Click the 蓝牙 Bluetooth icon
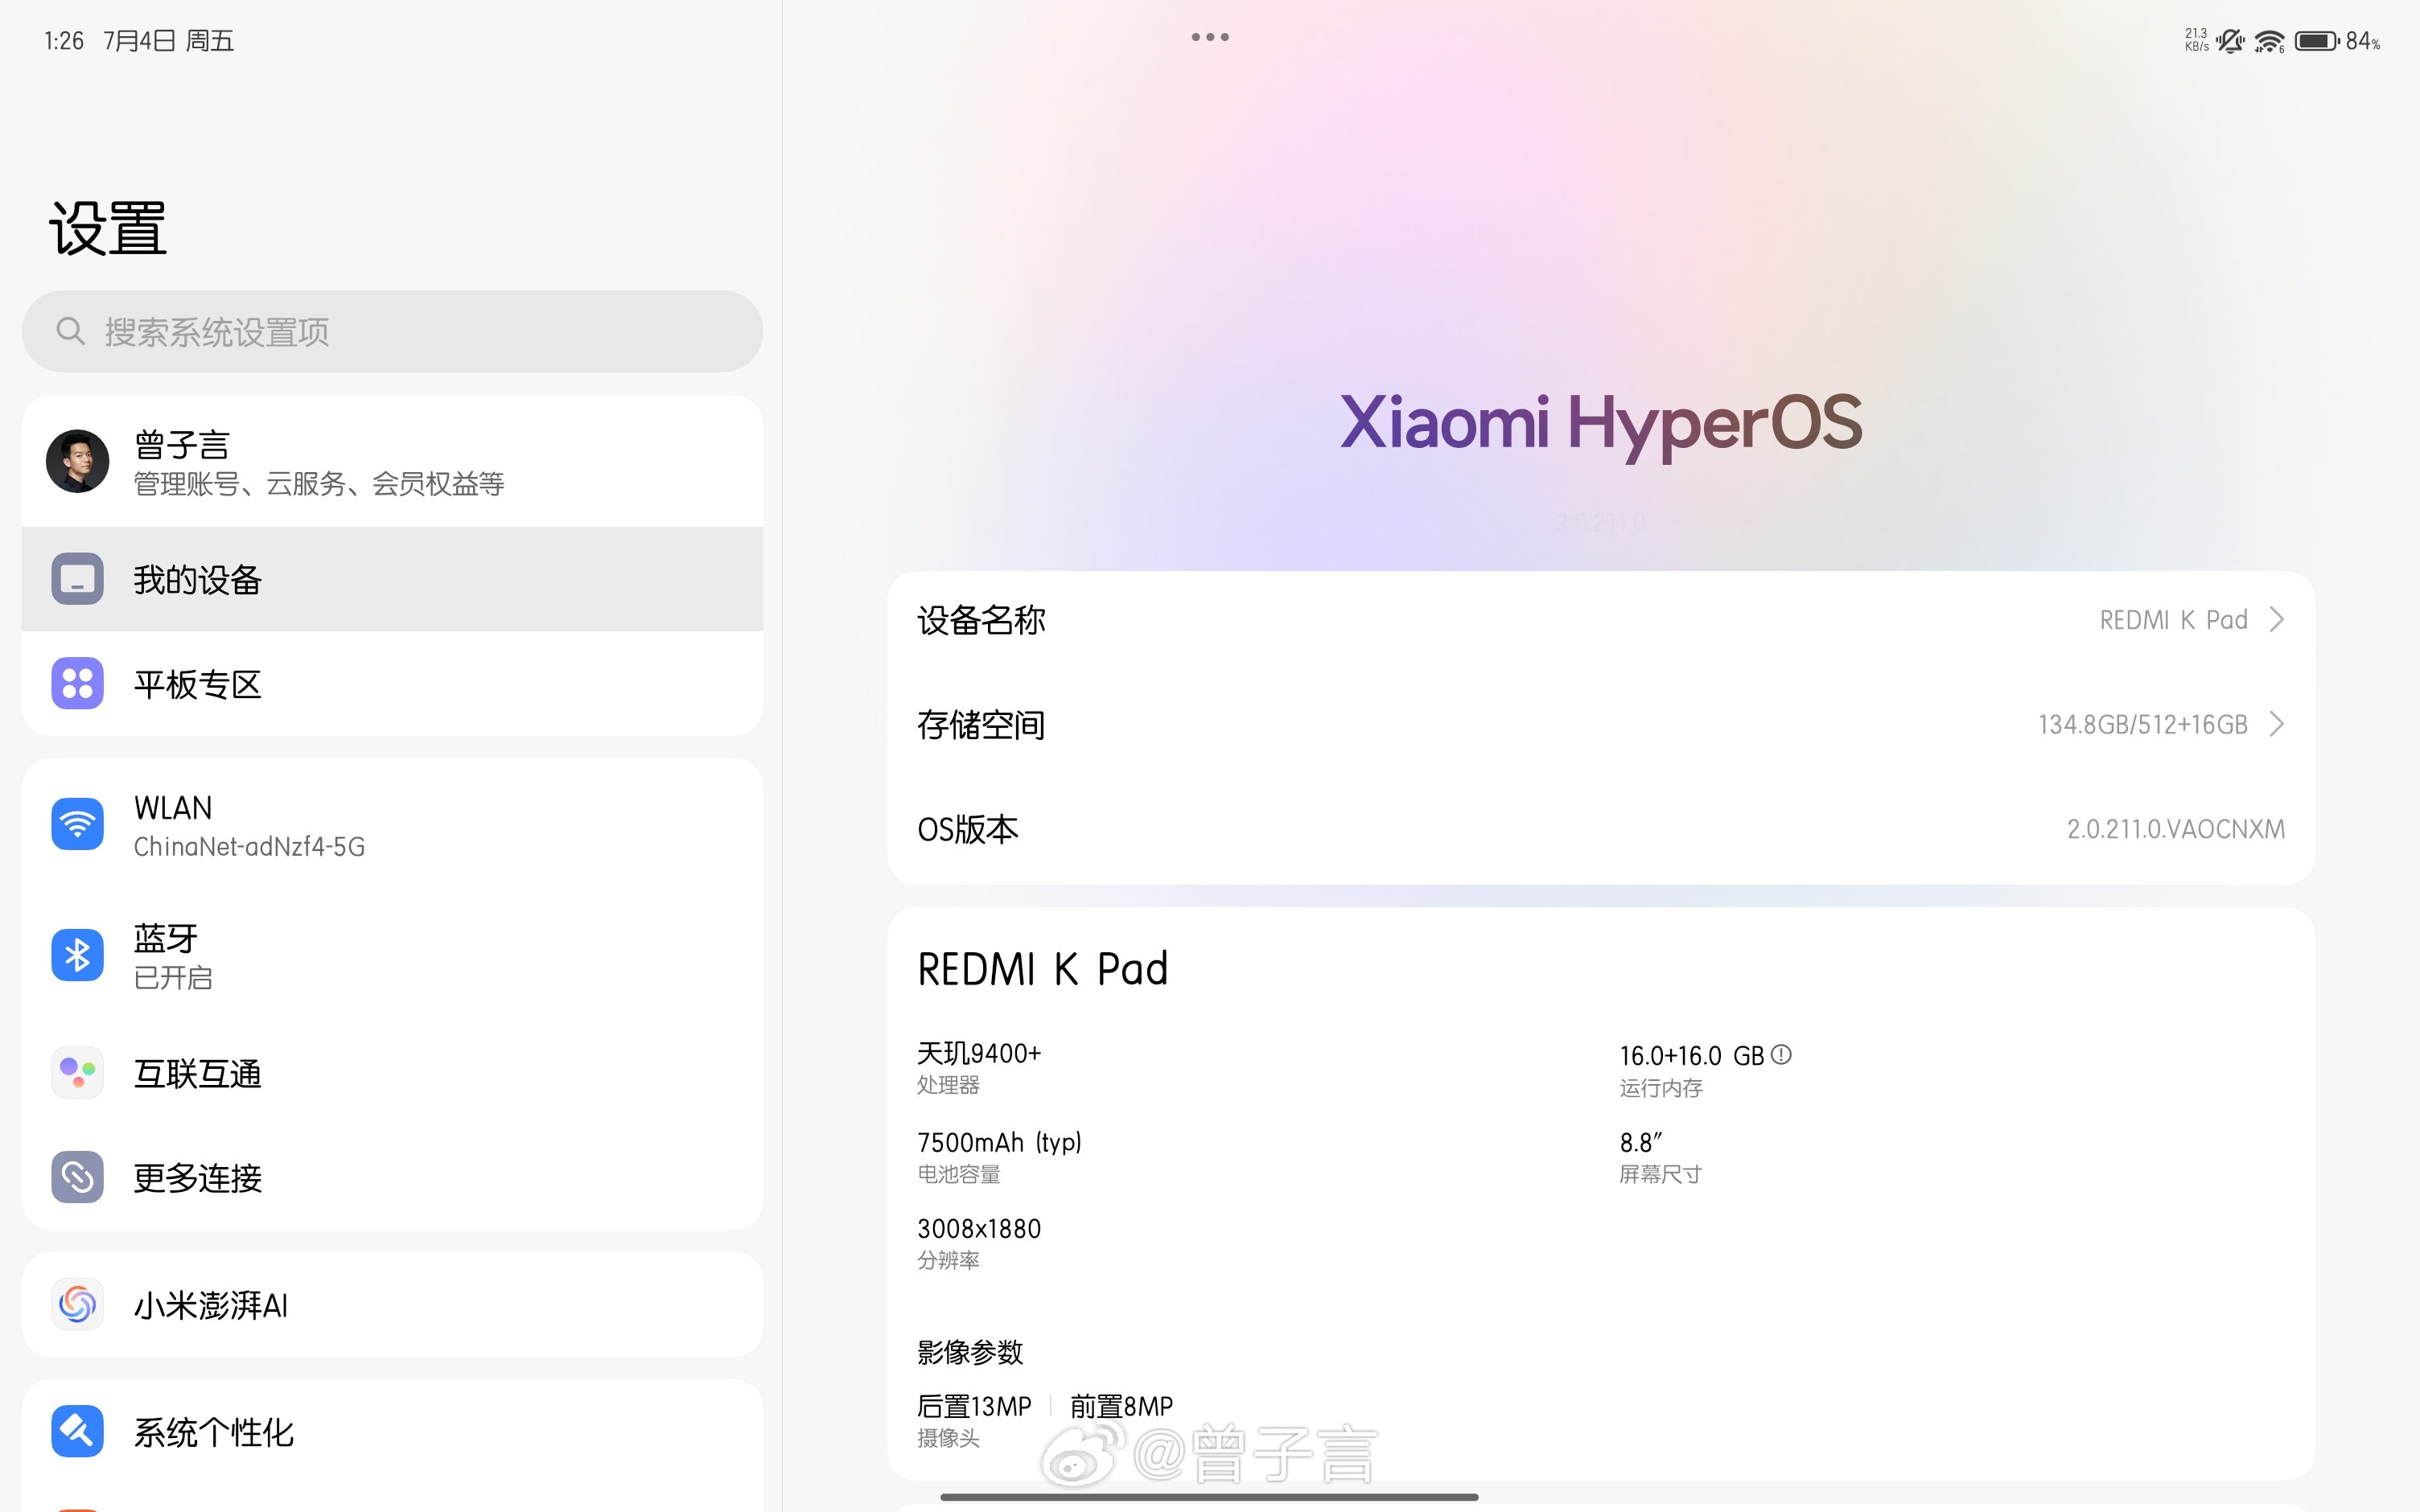Screen dimensions: 2420x1512 pos(77,955)
